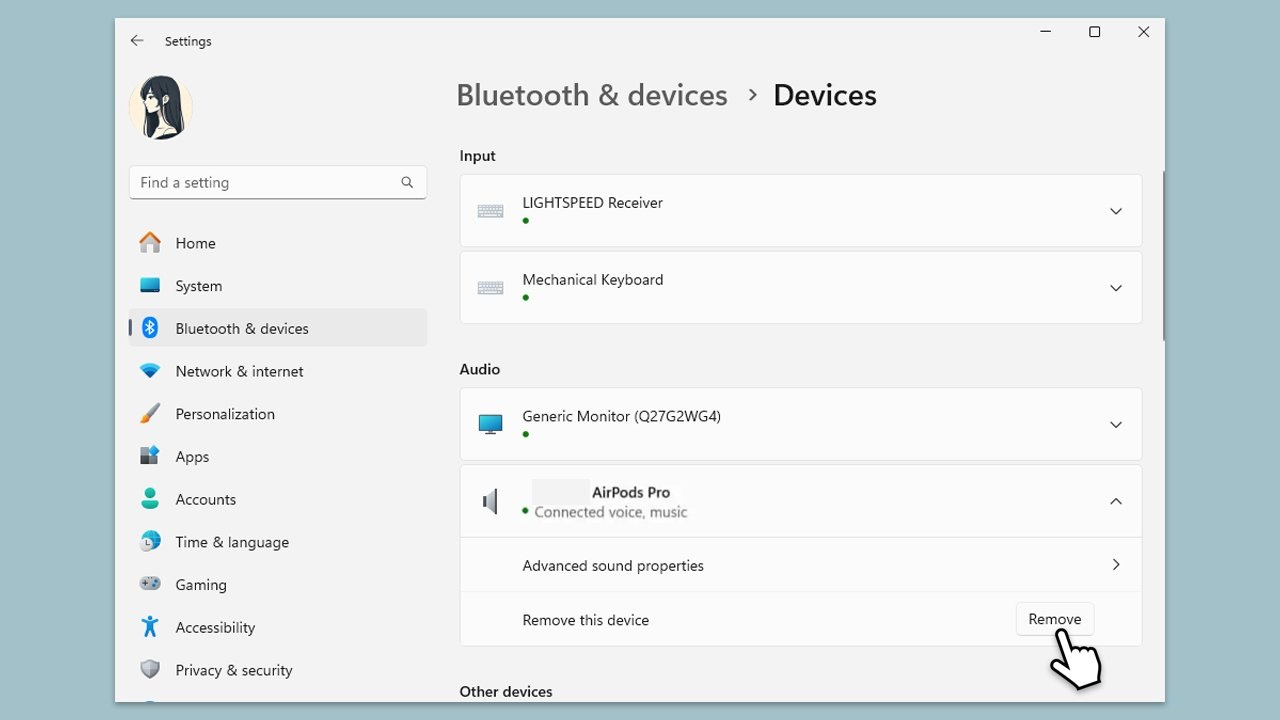1280x720 pixels.
Task: Go to Accounts settings
Action: pyautogui.click(x=205, y=499)
